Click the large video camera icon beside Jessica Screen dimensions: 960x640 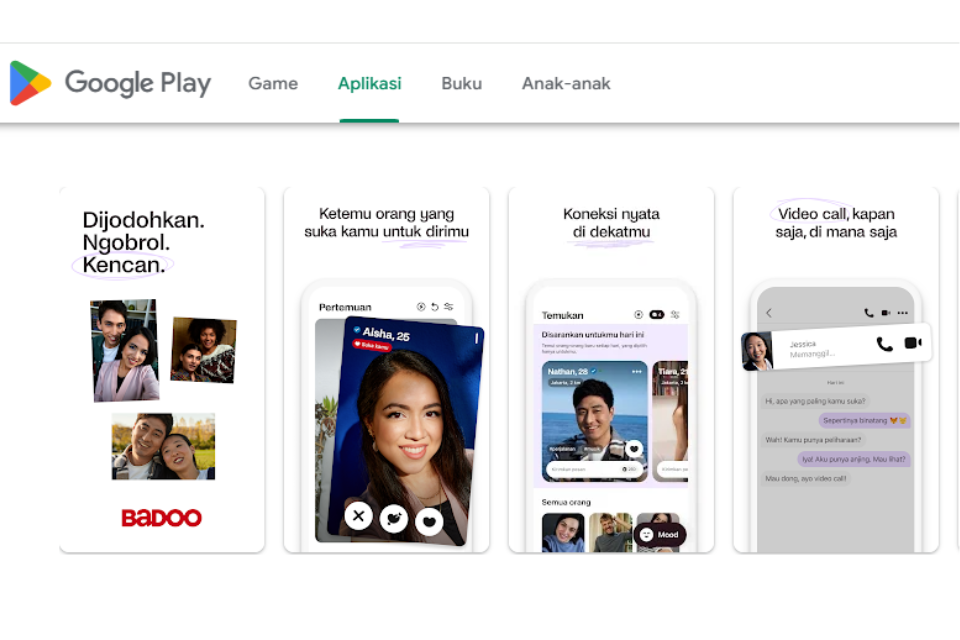tap(913, 343)
